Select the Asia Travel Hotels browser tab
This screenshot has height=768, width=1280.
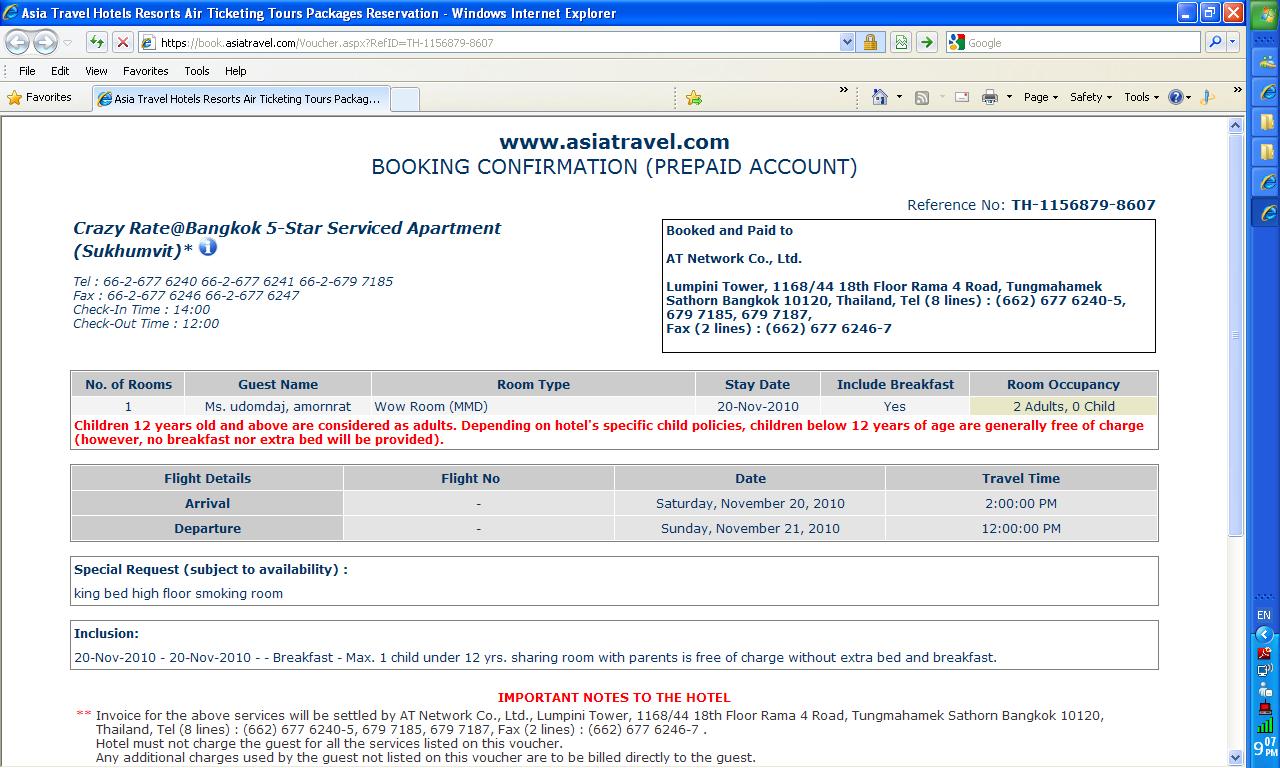240,99
